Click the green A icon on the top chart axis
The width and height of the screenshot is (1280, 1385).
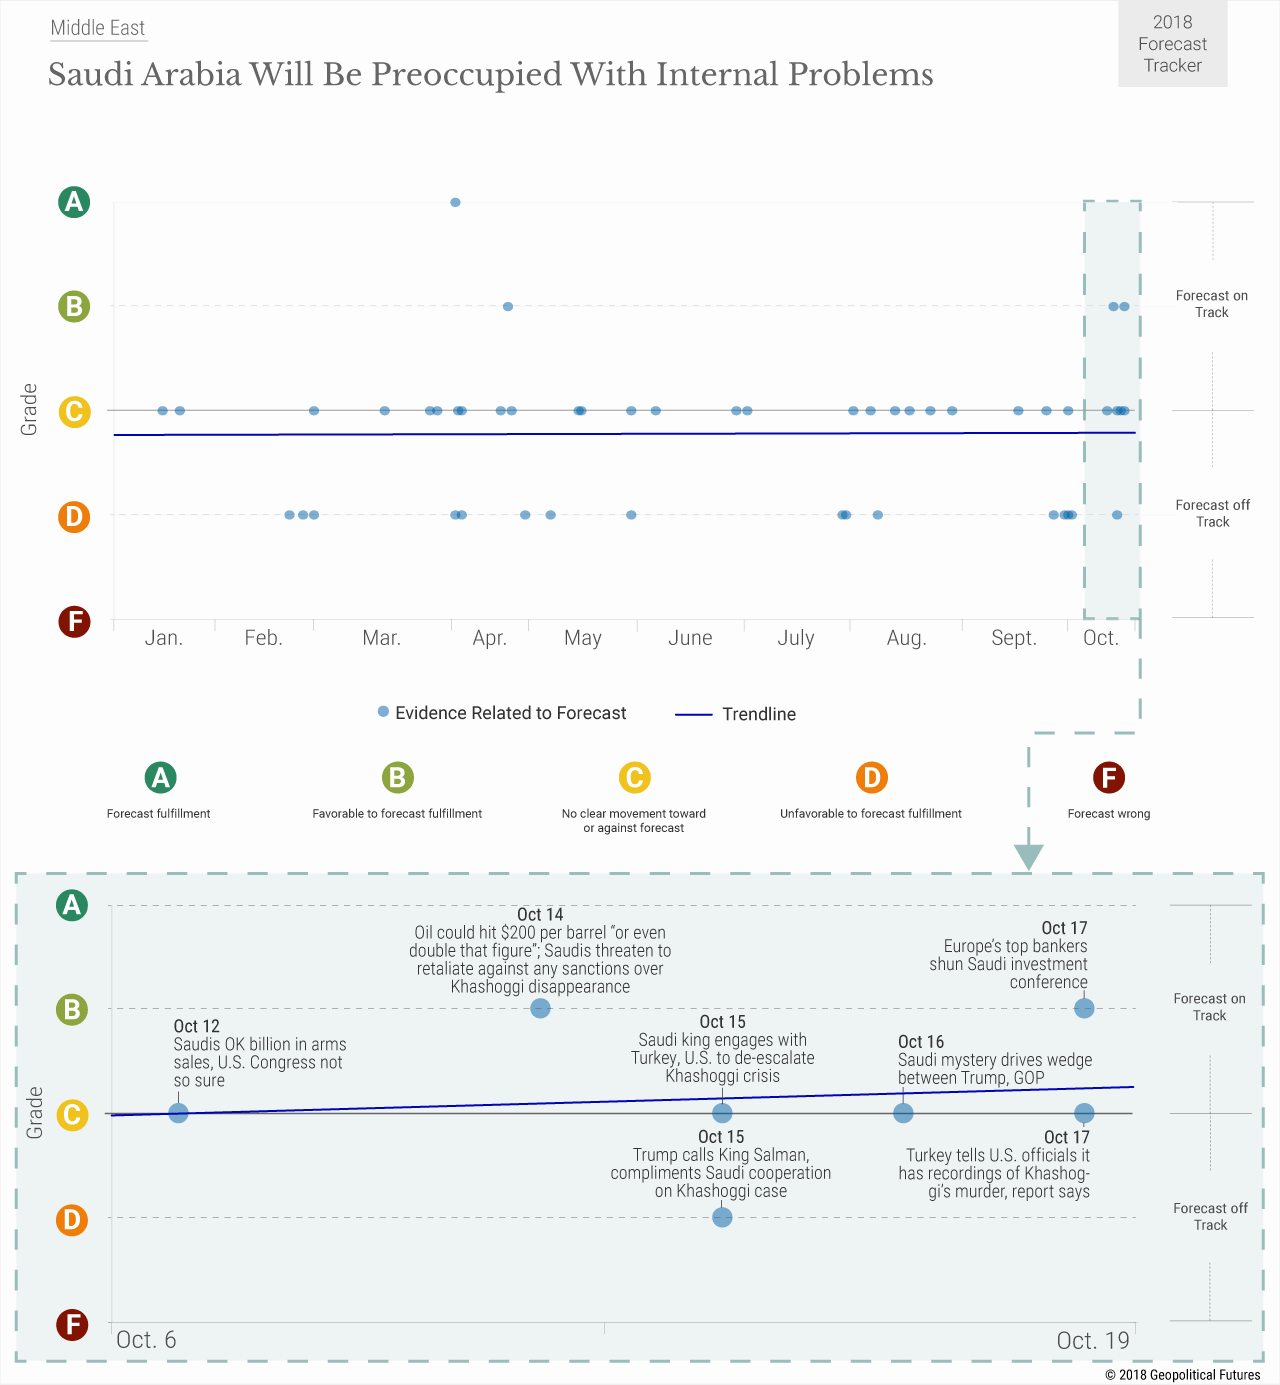pos(74,202)
